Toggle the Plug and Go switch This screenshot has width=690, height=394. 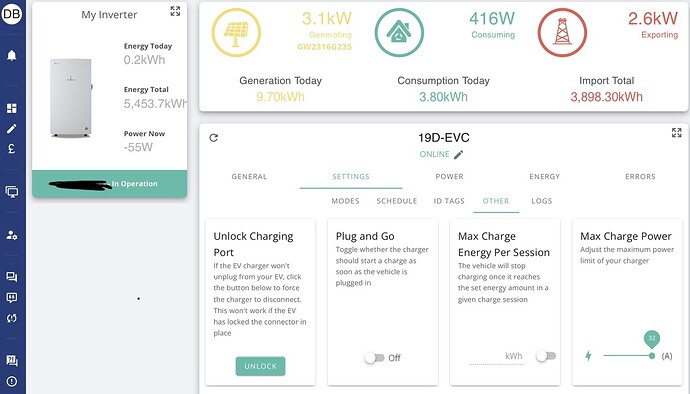pyautogui.click(x=374, y=358)
